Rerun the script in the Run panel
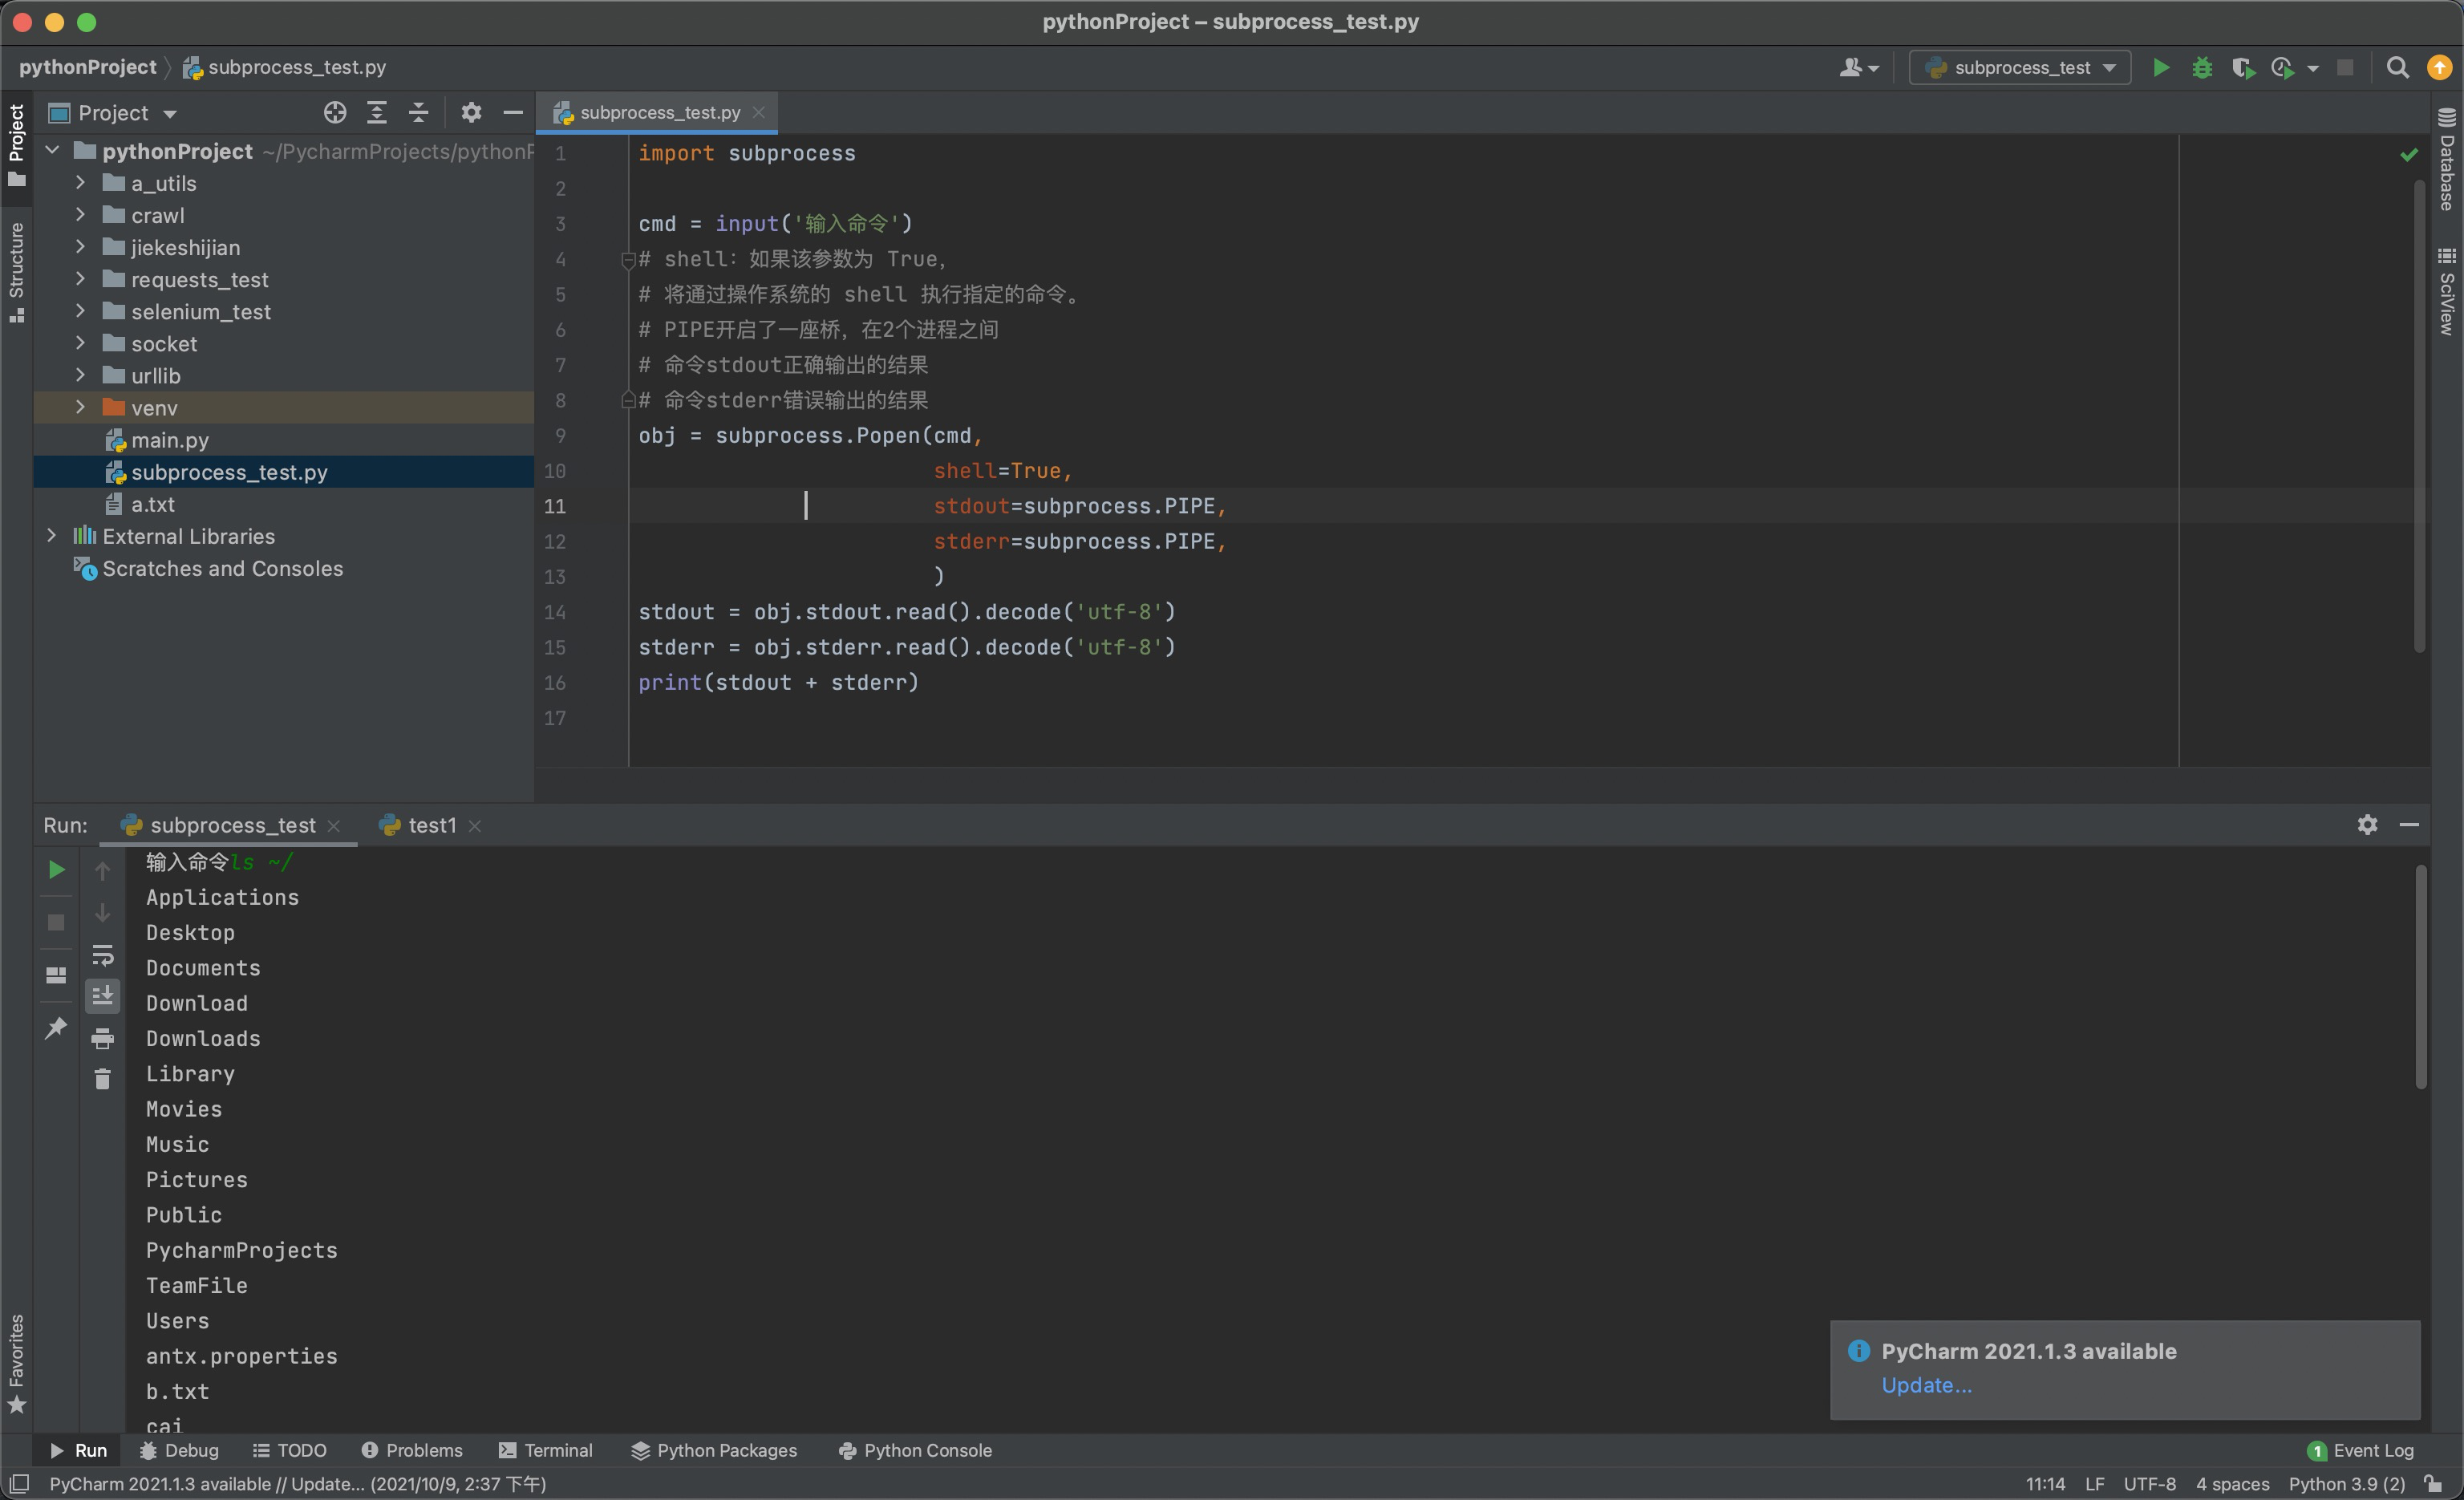The width and height of the screenshot is (2464, 1500). [x=56, y=869]
